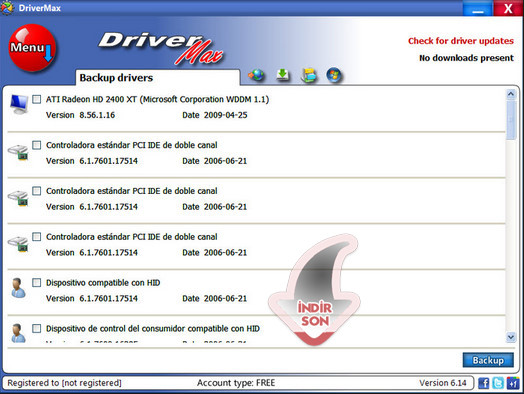Screen dimensions: 524x394
Task: Open the Facebook share icon
Action: (484, 383)
